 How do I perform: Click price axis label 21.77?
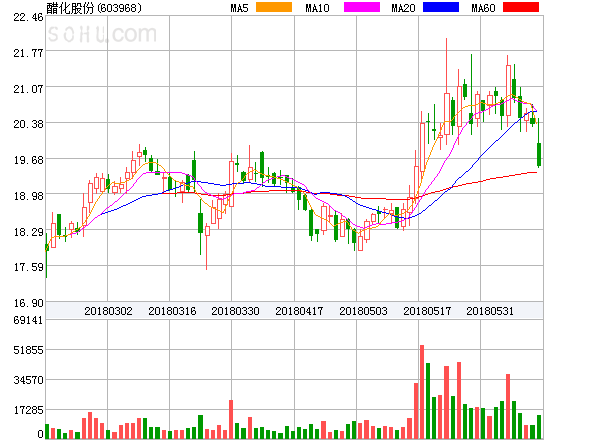[x=28, y=53]
